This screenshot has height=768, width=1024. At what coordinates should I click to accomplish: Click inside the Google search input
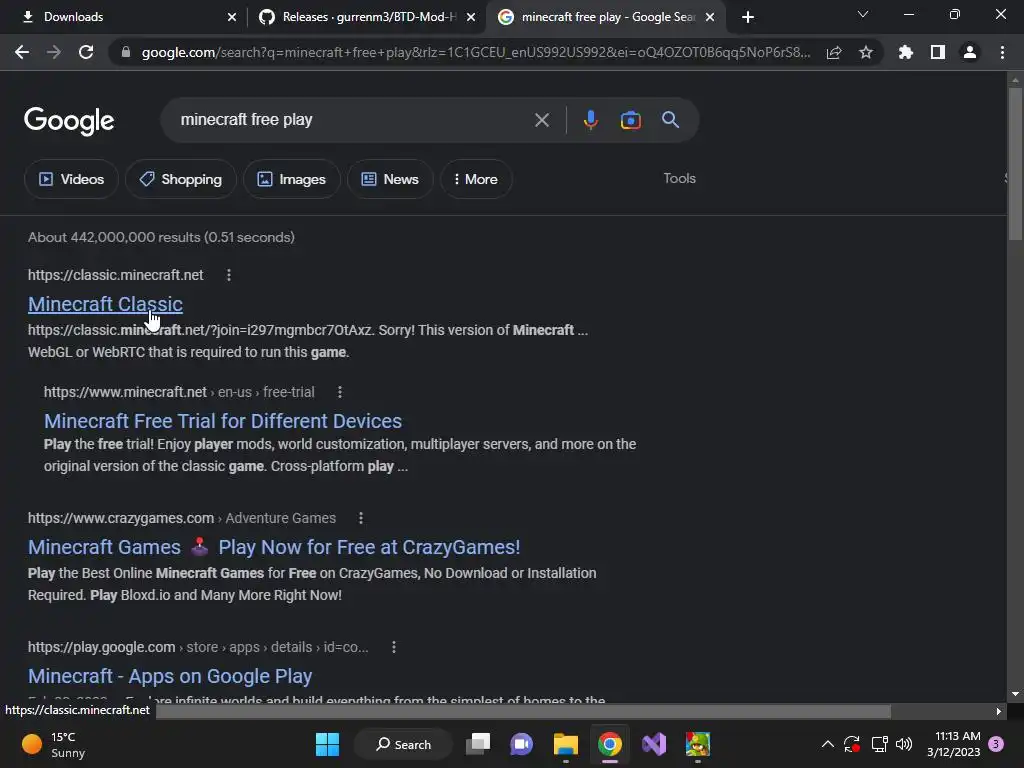click(x=353, y=120)
